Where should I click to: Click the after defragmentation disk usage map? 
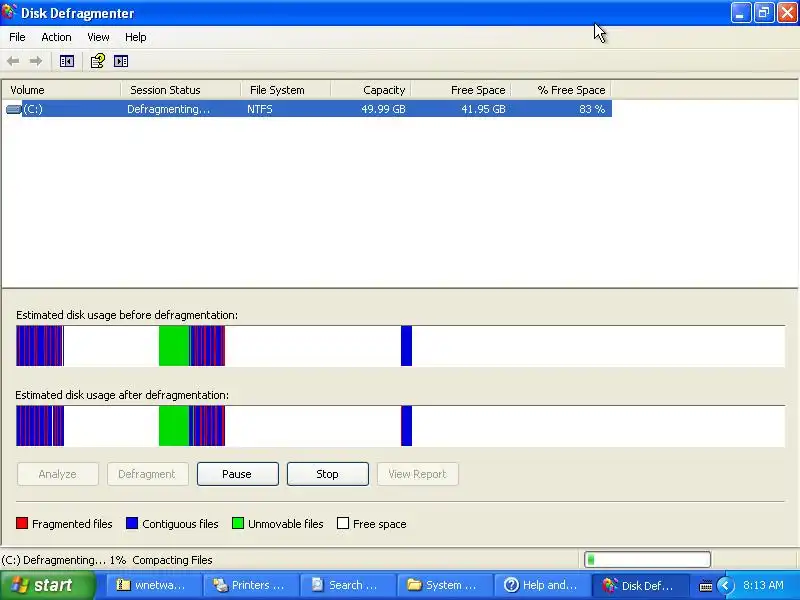[x=401, y=426]
